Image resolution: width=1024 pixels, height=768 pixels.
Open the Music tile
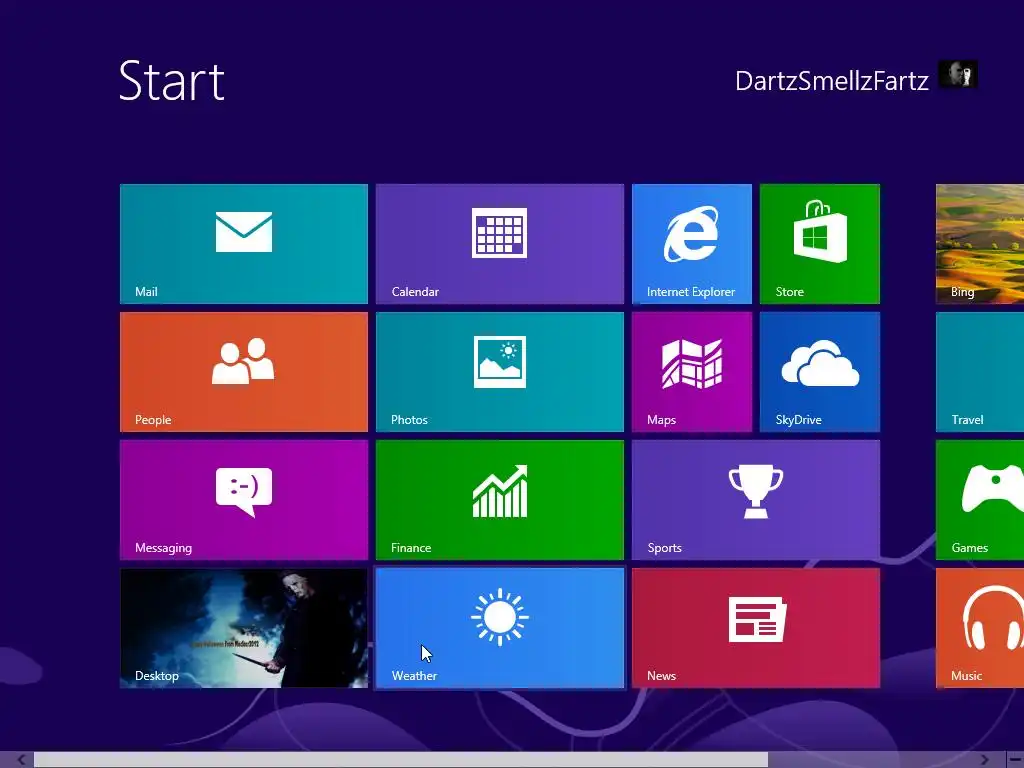pyautogui.click(x=980, y=628)
